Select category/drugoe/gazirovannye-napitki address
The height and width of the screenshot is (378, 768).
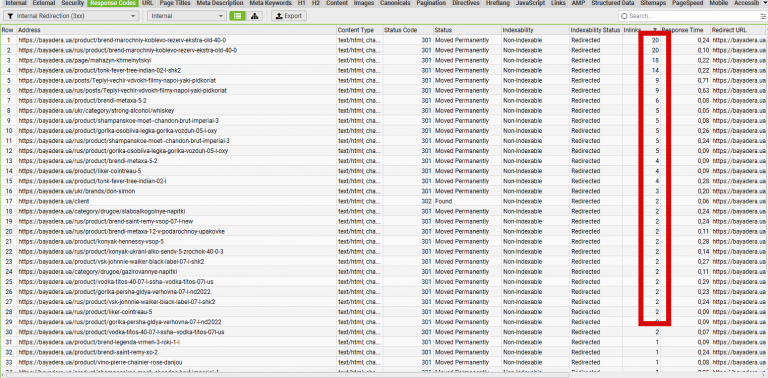click(x=97, y=272)
